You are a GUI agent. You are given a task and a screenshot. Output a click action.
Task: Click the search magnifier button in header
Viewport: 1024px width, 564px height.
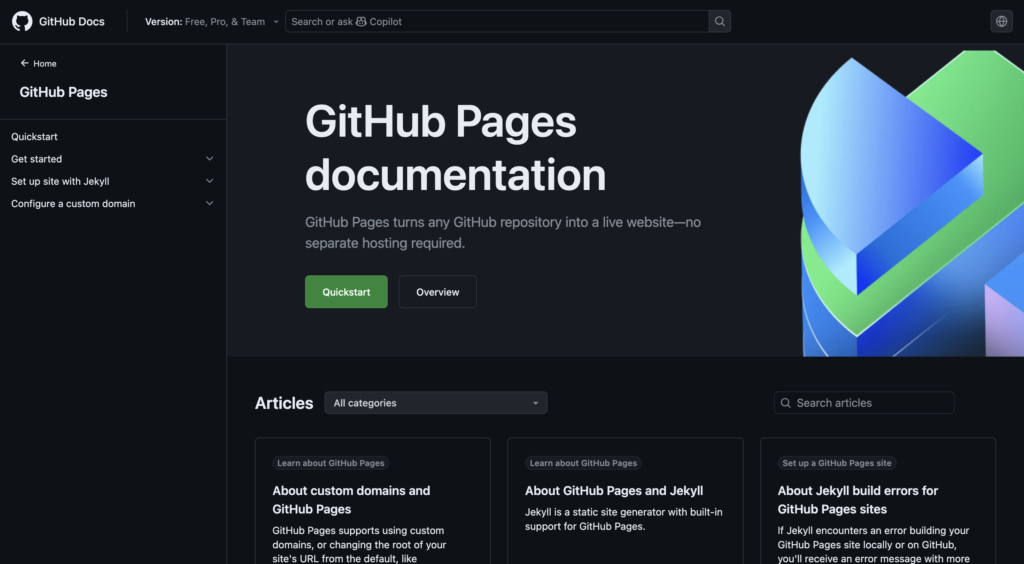click(x=720, y=22)
